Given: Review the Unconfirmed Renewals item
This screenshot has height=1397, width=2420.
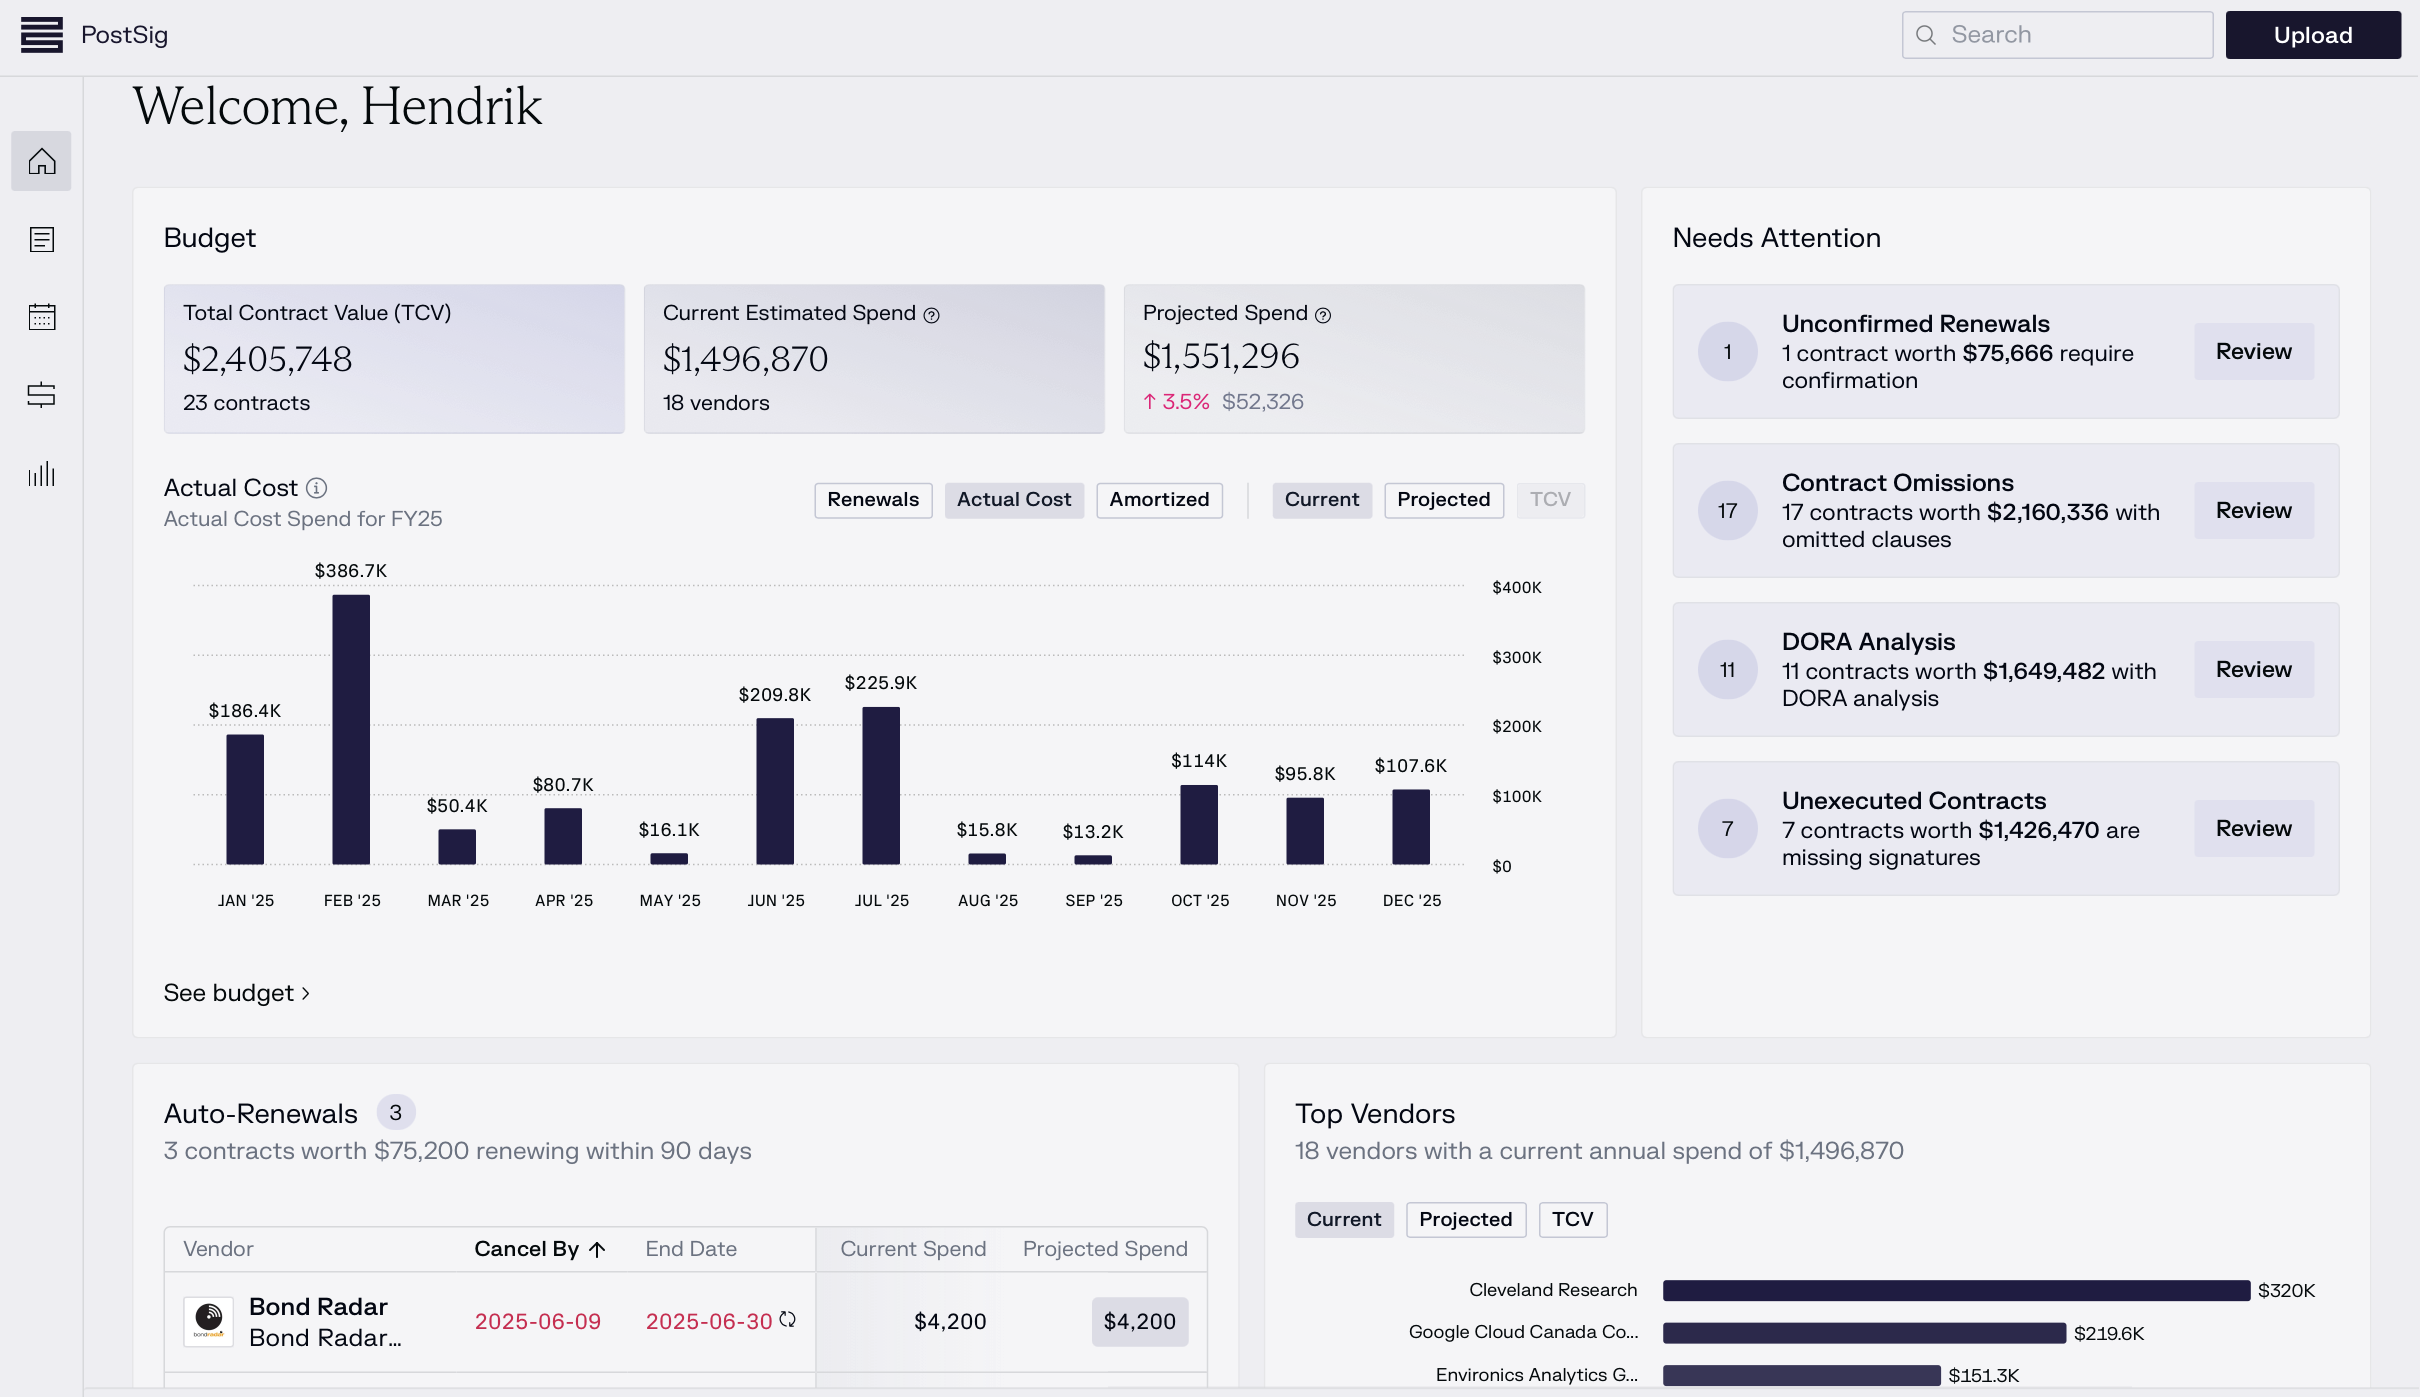Looking at the screenshot, I should [x=2252, y=351].
